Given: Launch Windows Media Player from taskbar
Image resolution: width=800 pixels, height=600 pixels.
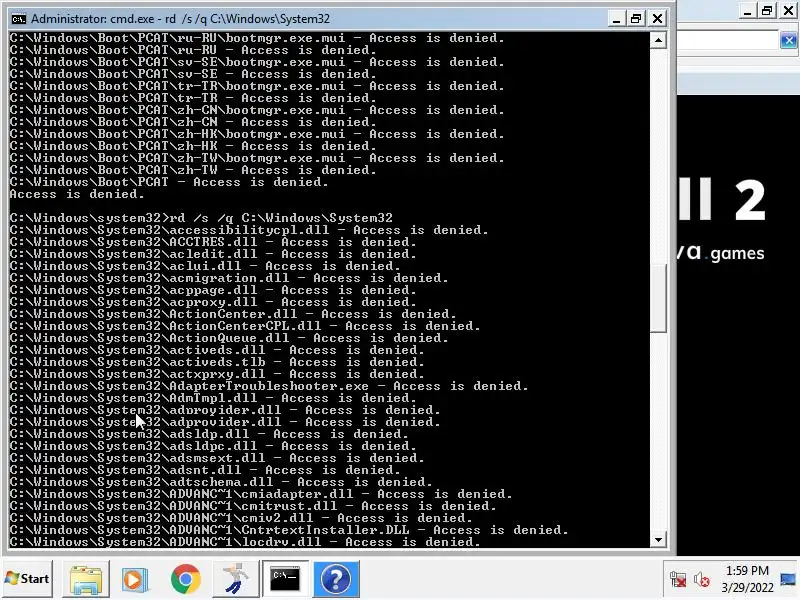Looking at the screenshot, I should click(x=135, y=579).
